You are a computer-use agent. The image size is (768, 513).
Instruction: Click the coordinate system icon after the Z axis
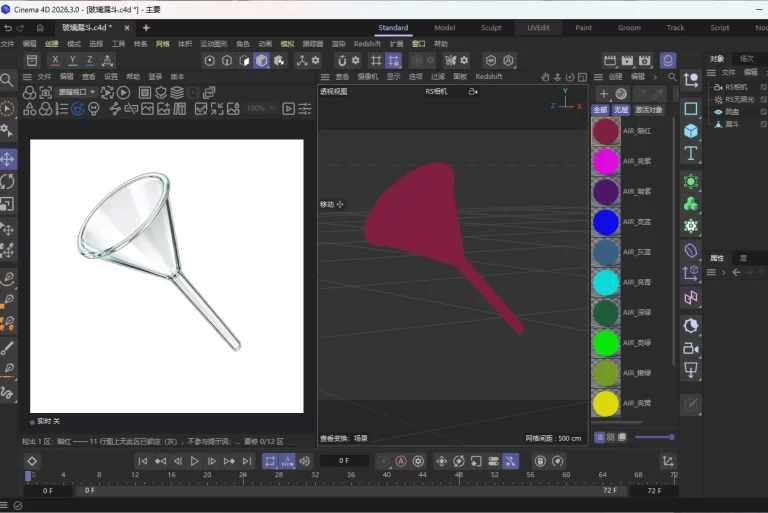click(x=107, y=60)
